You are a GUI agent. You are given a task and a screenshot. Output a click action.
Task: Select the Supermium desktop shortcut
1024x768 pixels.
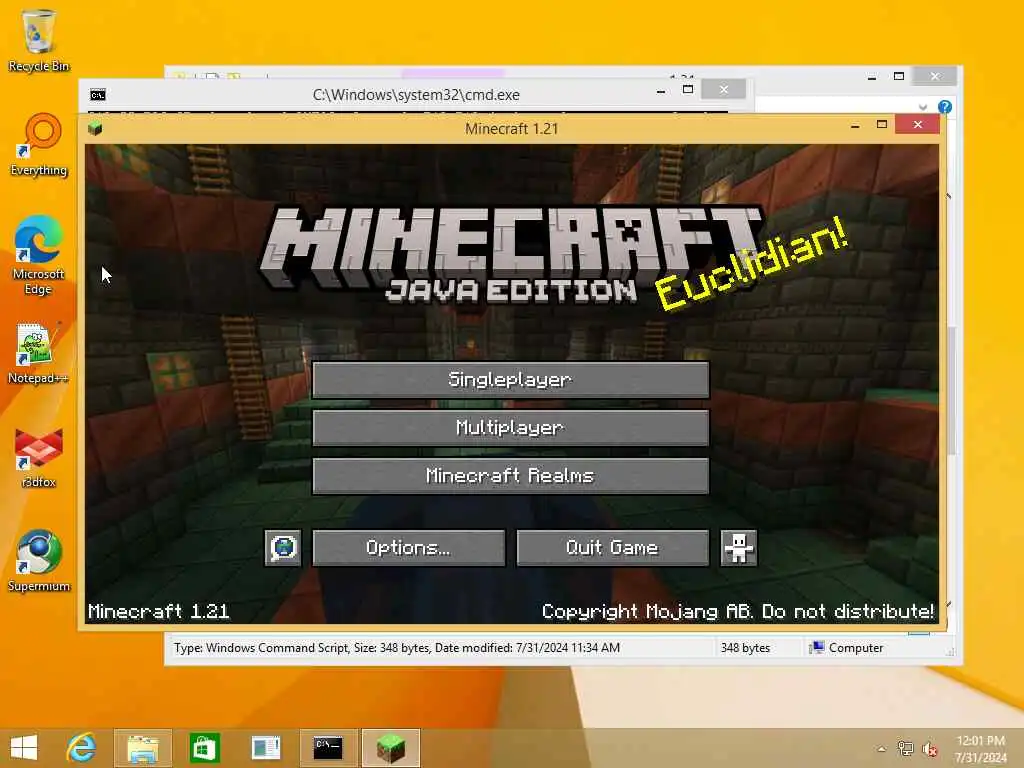click(39, 561)
